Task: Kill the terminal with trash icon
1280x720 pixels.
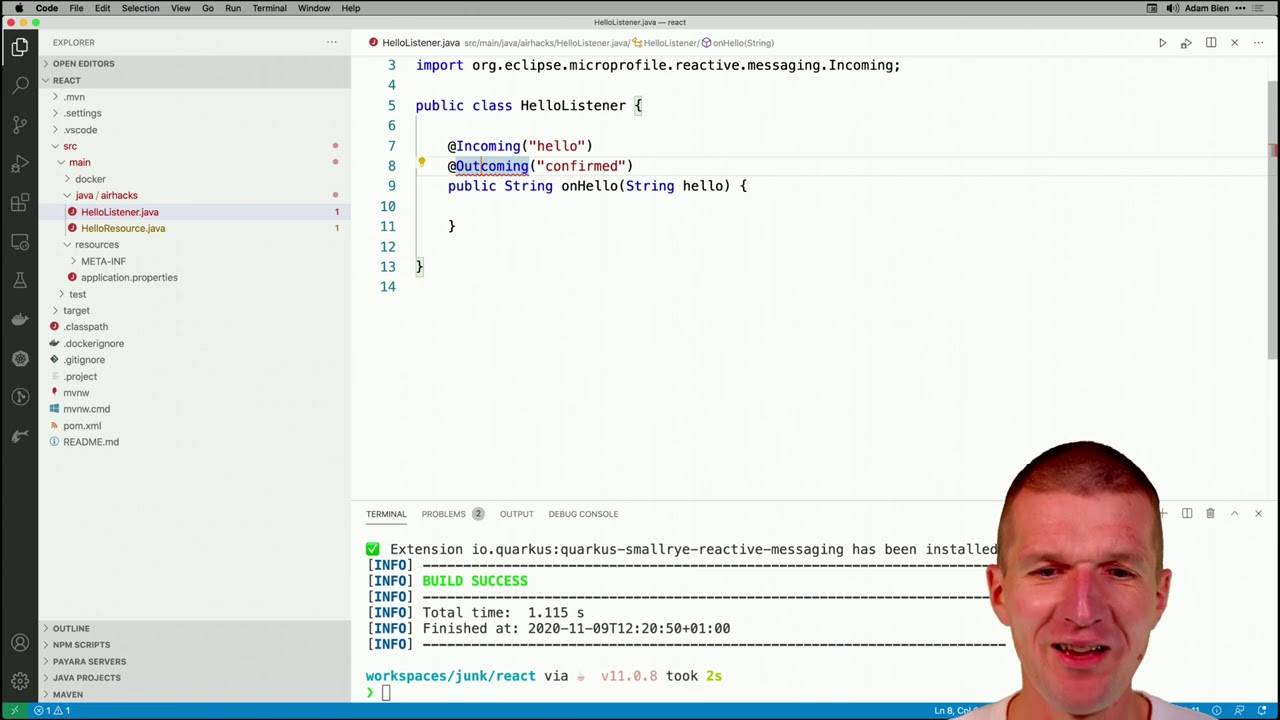Action: [x=1210, y=513]
